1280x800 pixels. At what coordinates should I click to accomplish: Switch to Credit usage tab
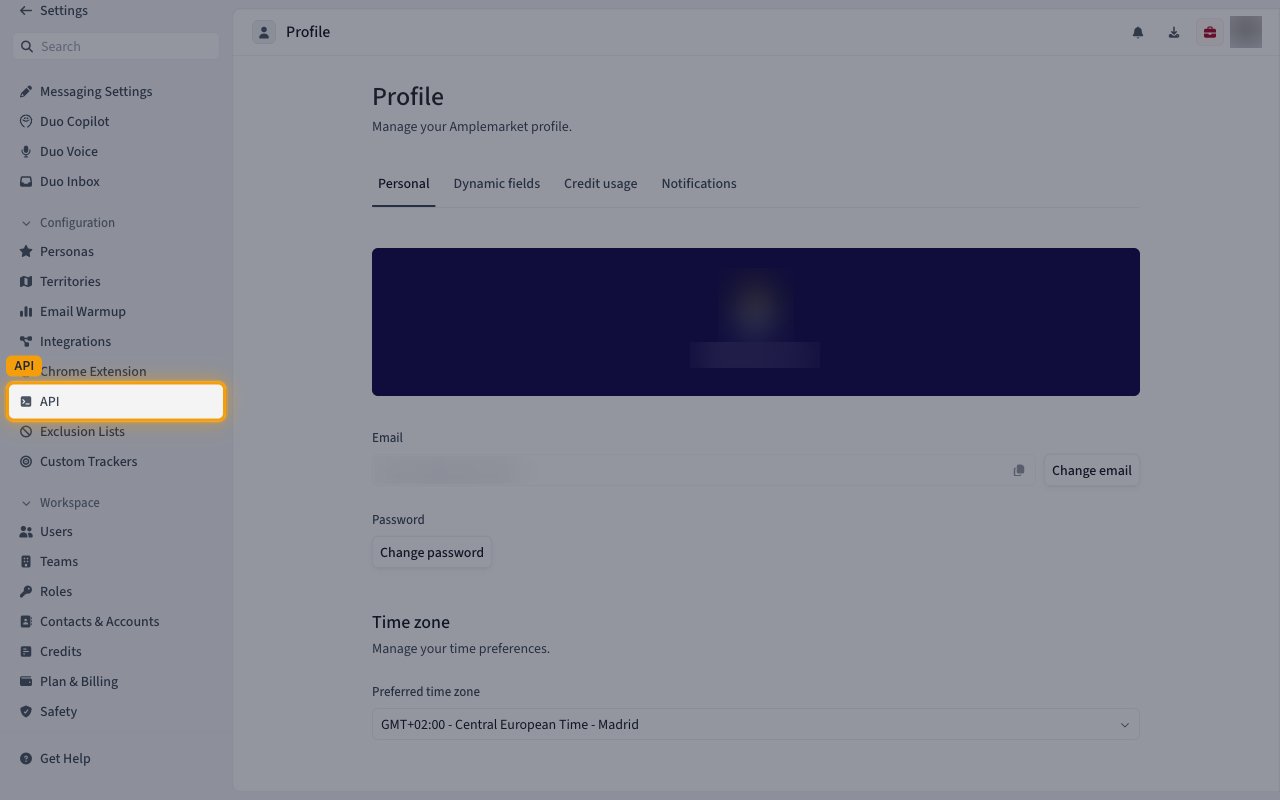[x=600, y=184]
